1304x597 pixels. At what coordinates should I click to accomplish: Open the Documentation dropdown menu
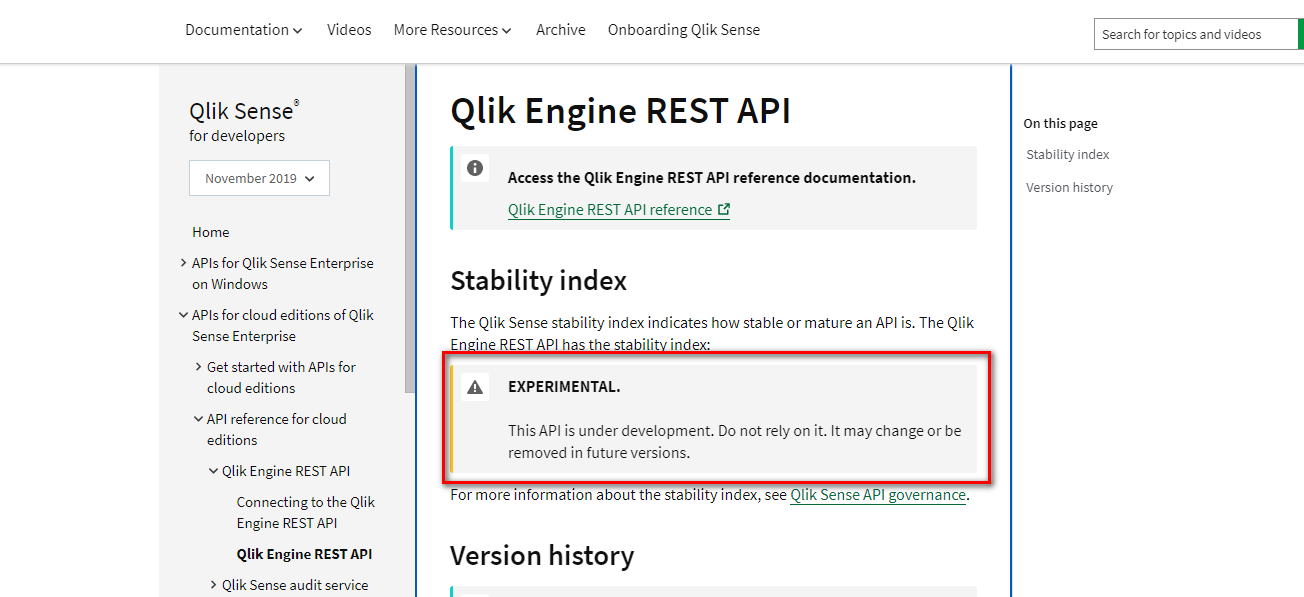(x=243, y=30)
